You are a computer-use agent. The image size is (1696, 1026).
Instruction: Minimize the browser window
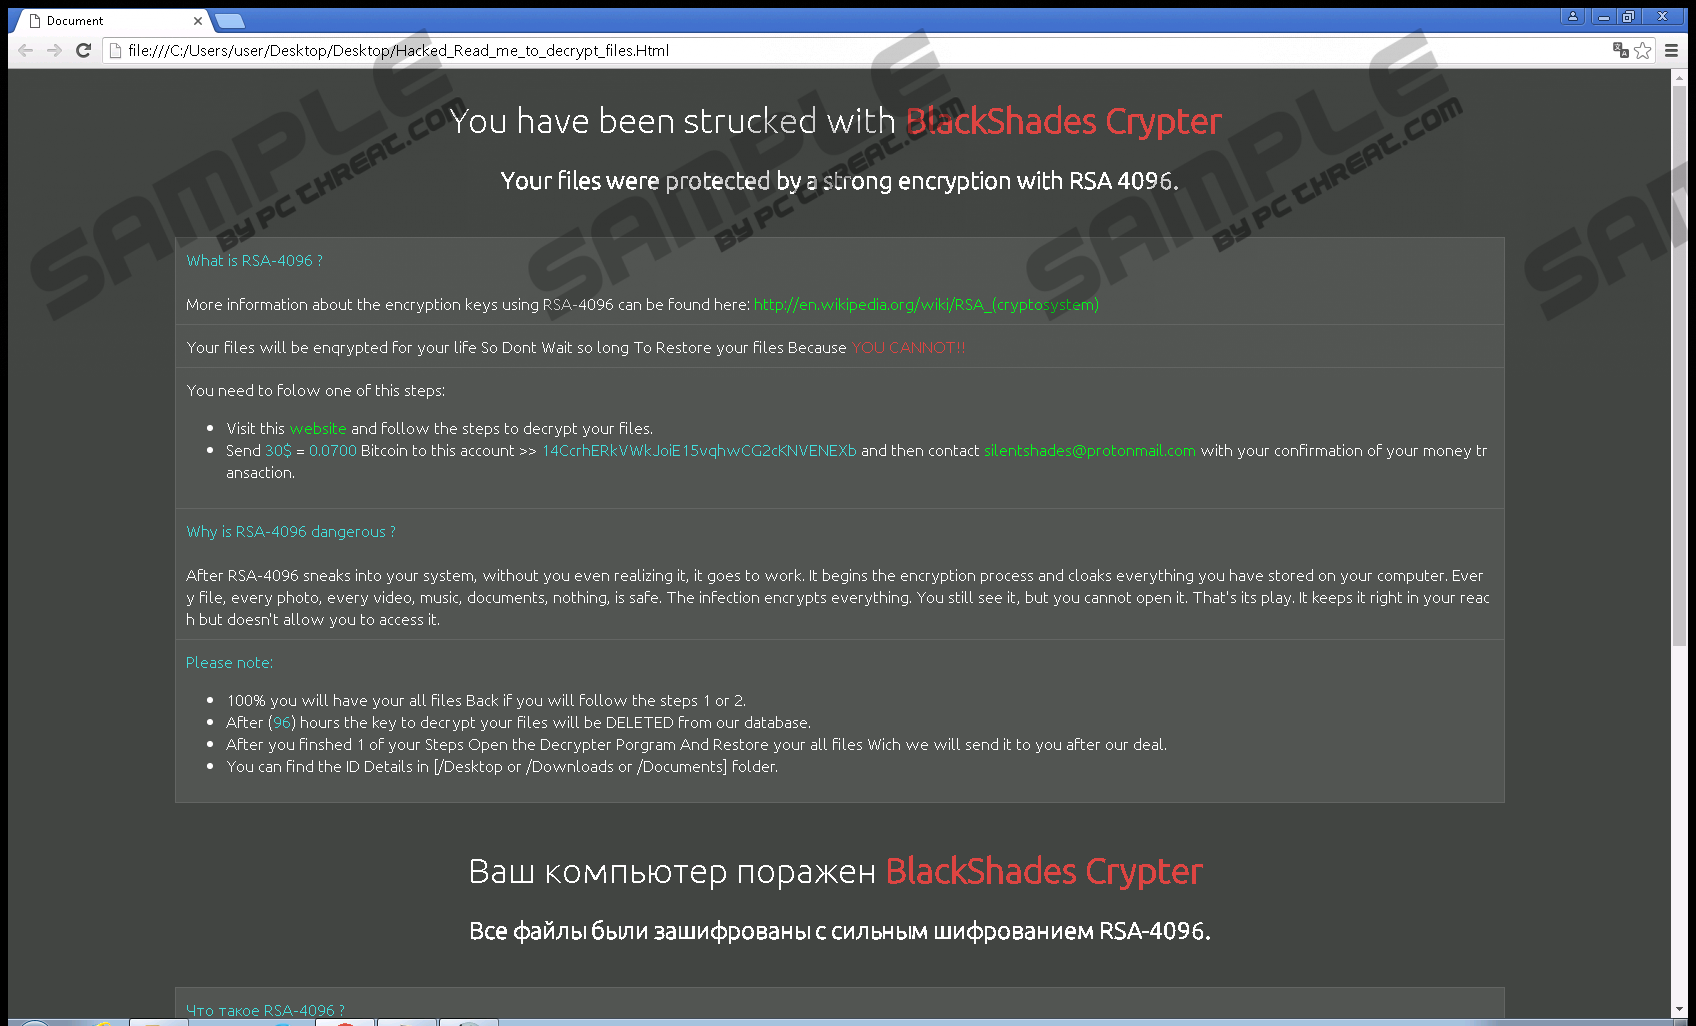point(1604,16)
